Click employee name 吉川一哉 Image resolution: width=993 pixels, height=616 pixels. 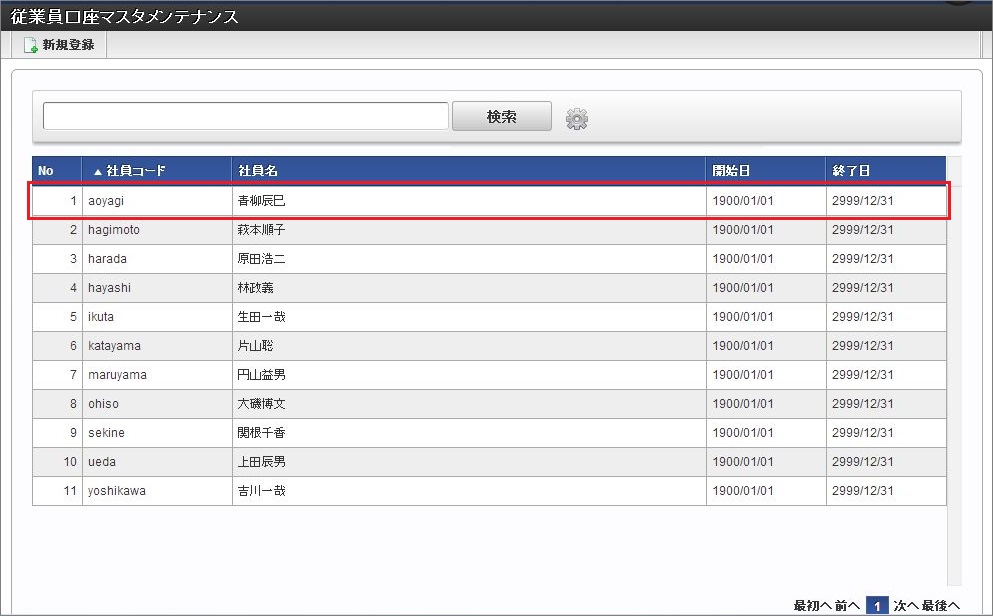[262, 491]
